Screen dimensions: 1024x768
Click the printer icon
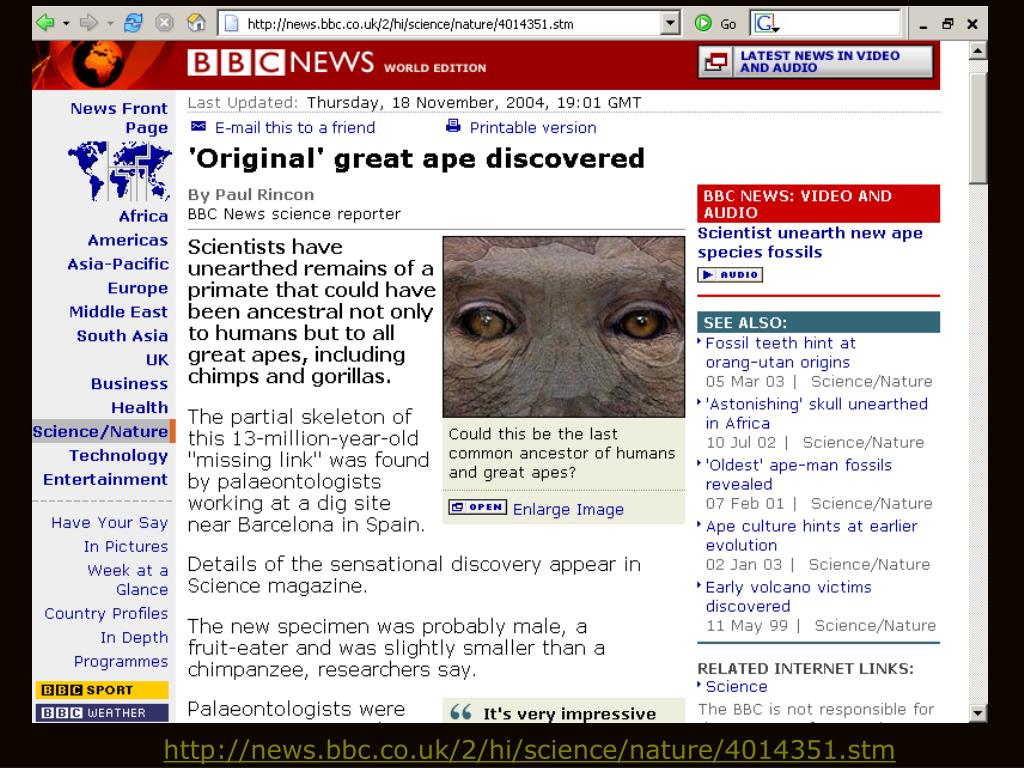[x=453, y=125]
